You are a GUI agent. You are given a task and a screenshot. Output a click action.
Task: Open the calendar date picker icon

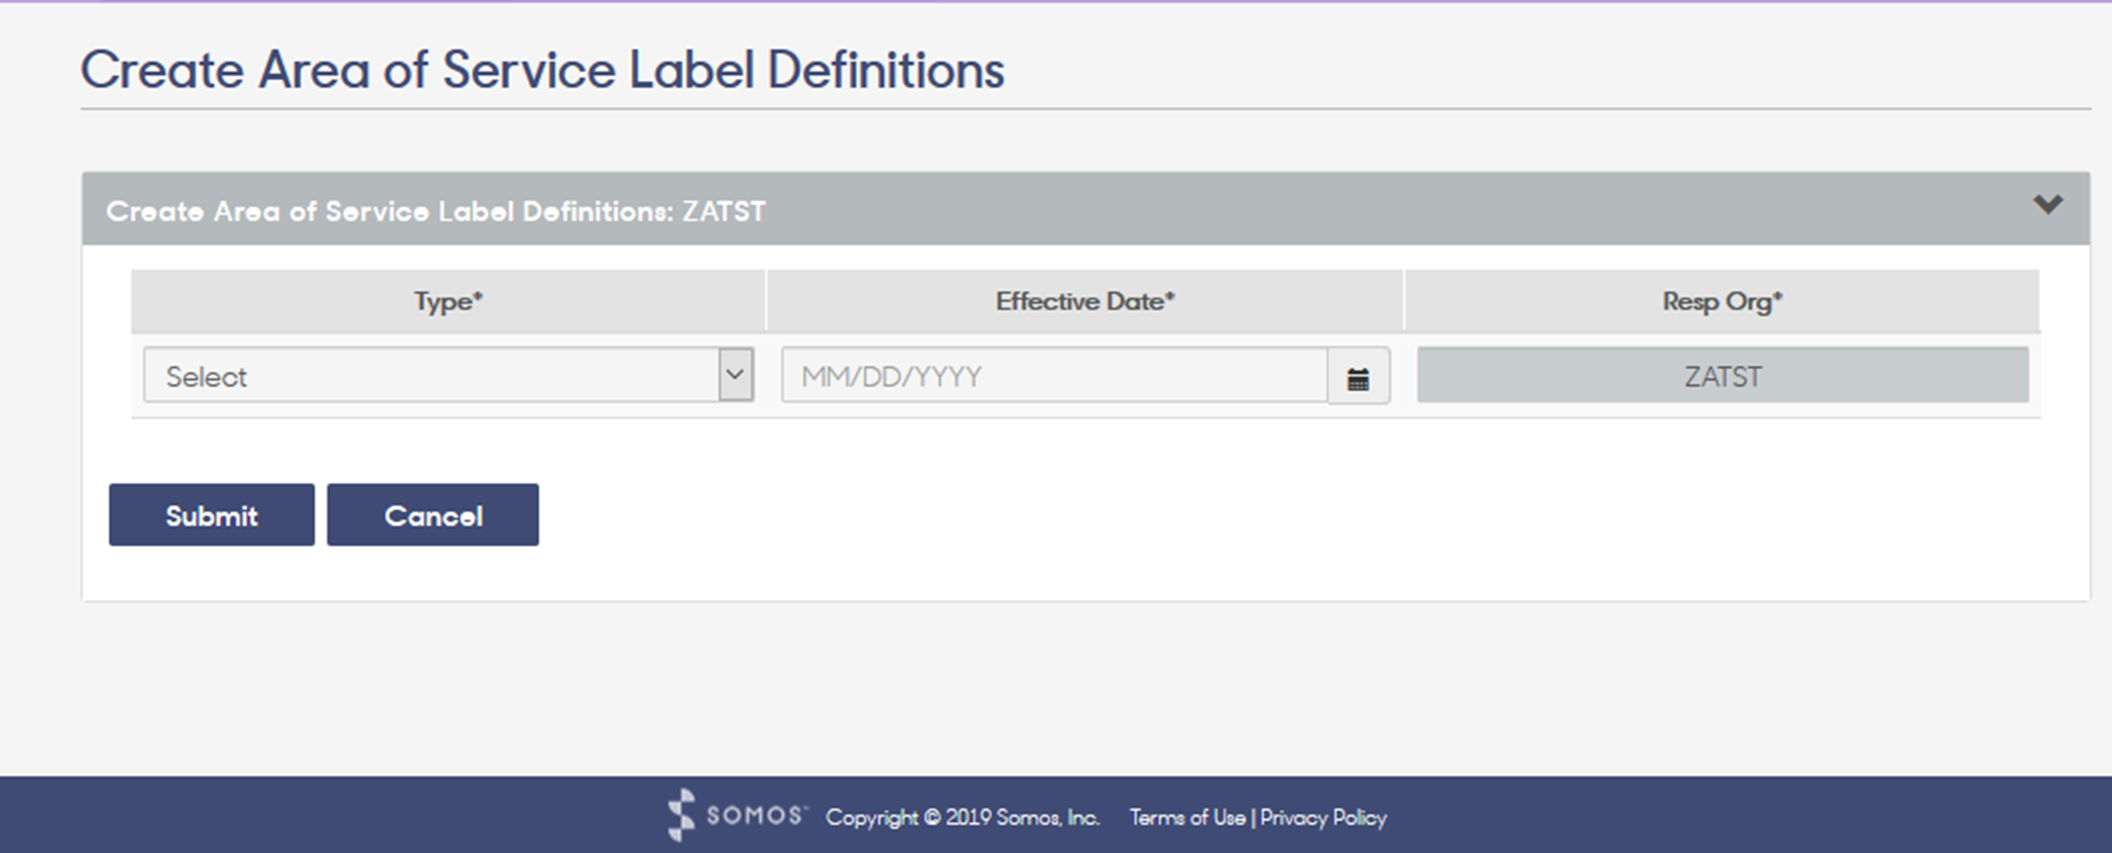(1358, 377)
